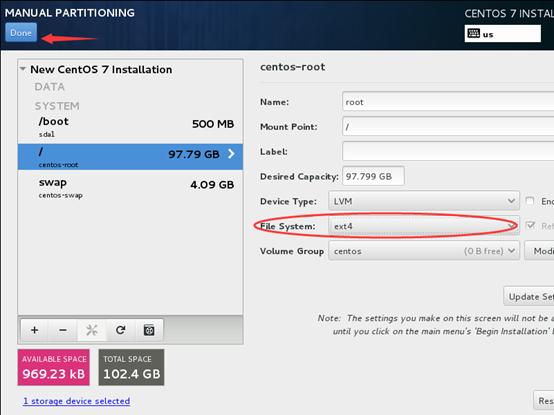Reload storage configuration with refresh icon
The width and height of the screenshot is (554, 415).
click(120, 330)
